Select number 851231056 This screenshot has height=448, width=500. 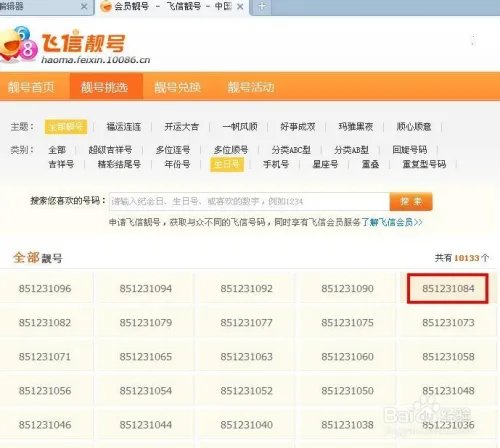[x=45, y=391]
